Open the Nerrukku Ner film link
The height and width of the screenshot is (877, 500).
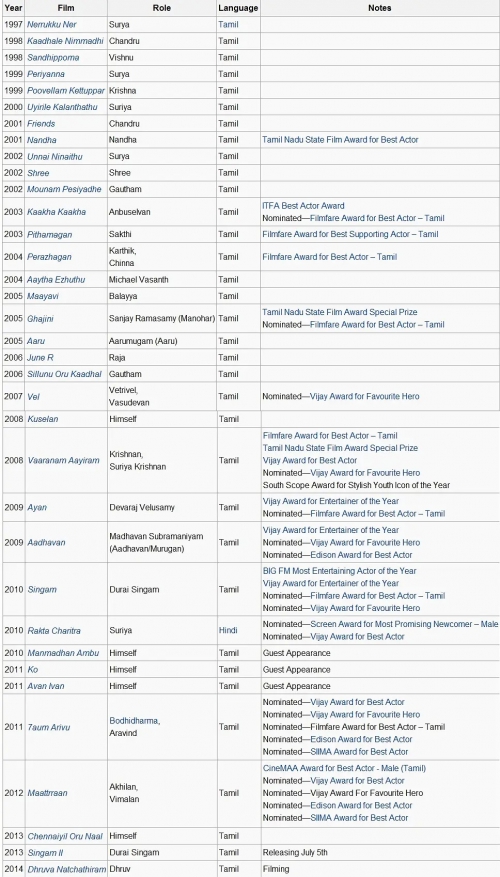(x=52, y=25)
